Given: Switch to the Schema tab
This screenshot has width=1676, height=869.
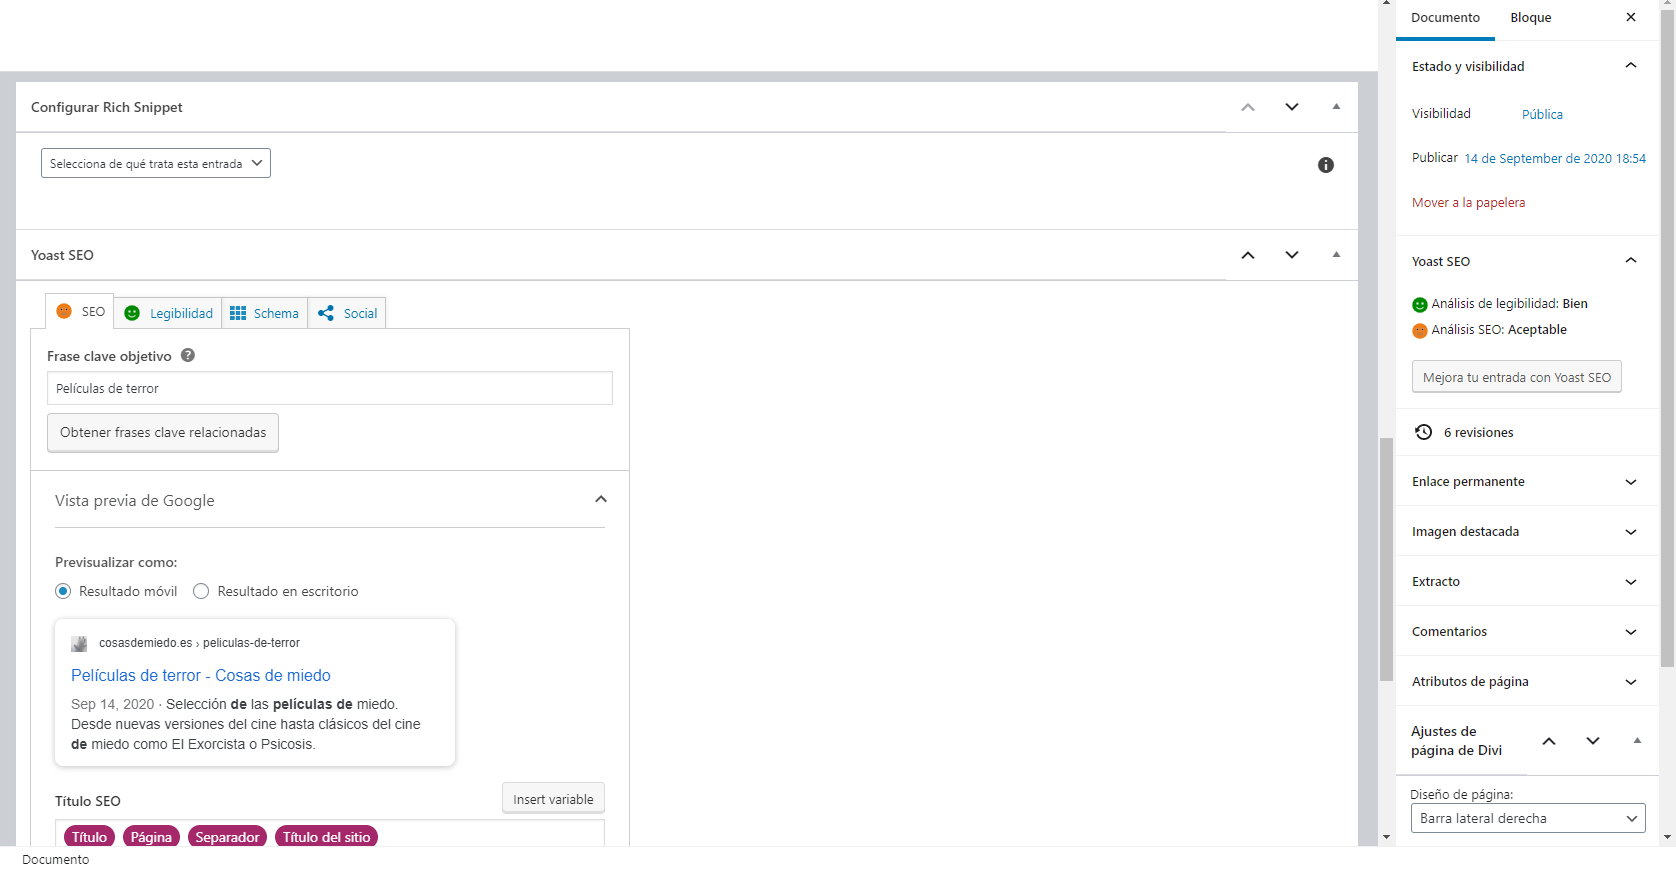Looking at the screenshot, I should click(x=265, y=313).
